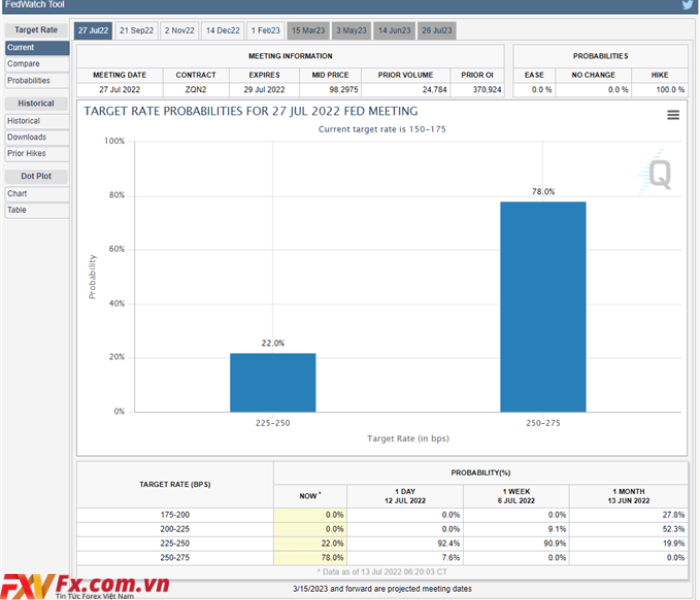The image size is (700, 600).
Task: Open Dot Plot Chart item
Action: coord(37,193)
